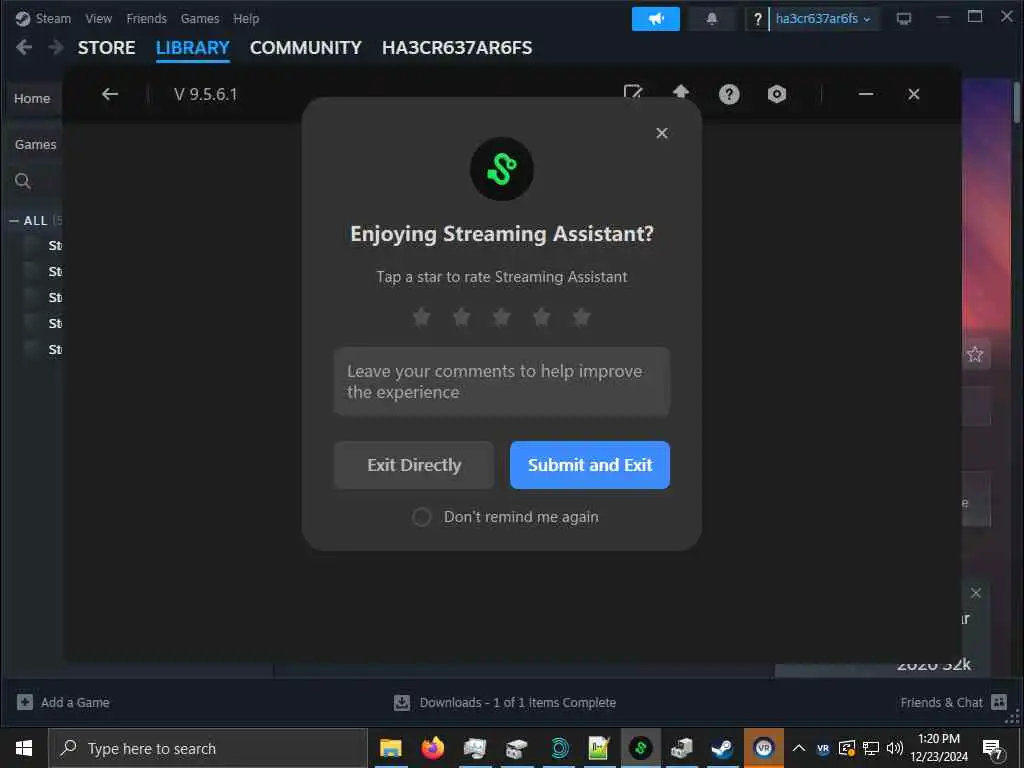
Task: Rate Streaming Assistant two stars
Action: point(462,317)
